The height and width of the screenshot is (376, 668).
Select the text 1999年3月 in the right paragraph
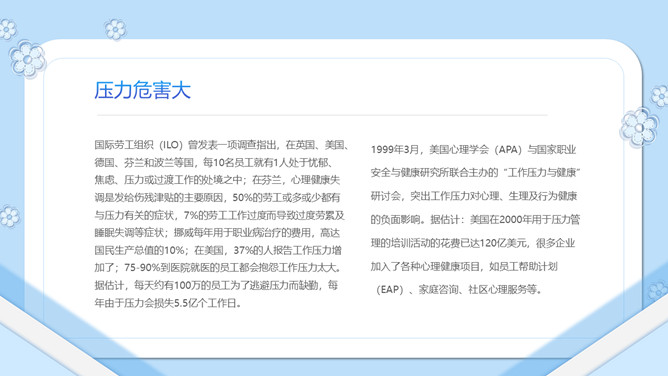395,149
